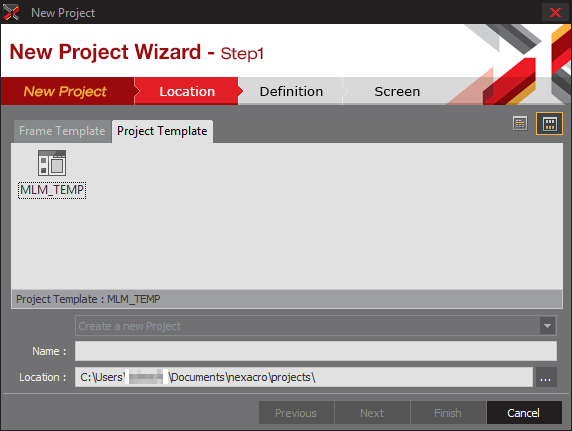Screen dimensions: 572x431
Task: Cancel the New Project wizard
Action: pos(524,413)
